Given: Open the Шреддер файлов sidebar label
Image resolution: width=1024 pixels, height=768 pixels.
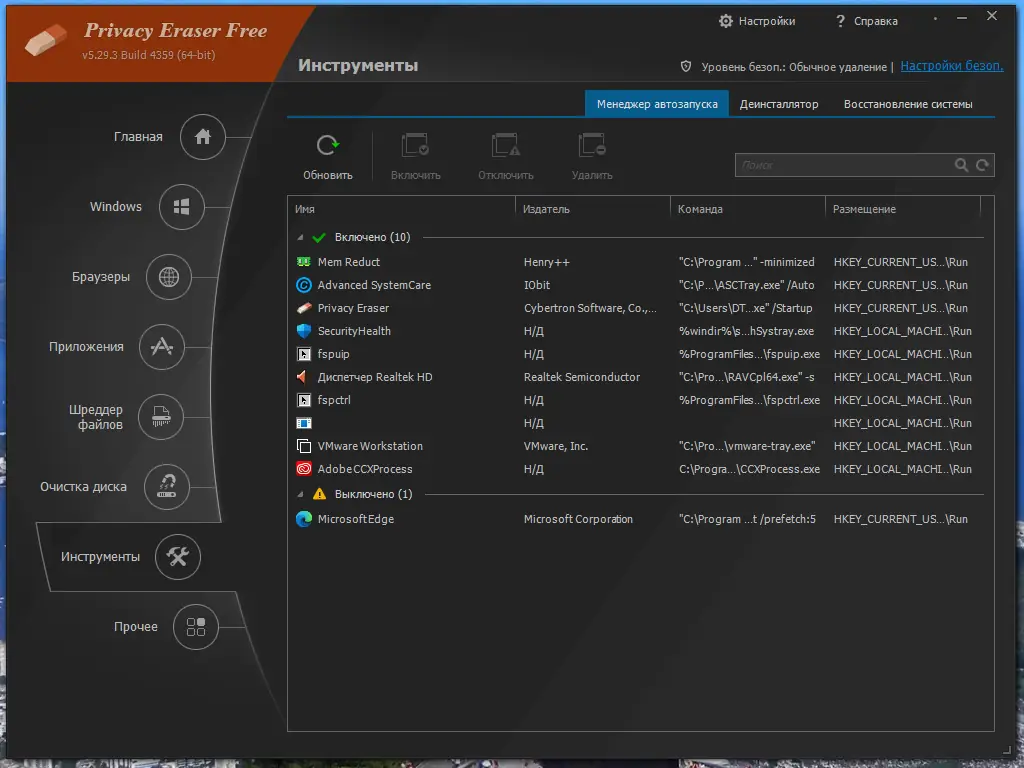Looking at the screenshot, I should [x=96, y=417].
